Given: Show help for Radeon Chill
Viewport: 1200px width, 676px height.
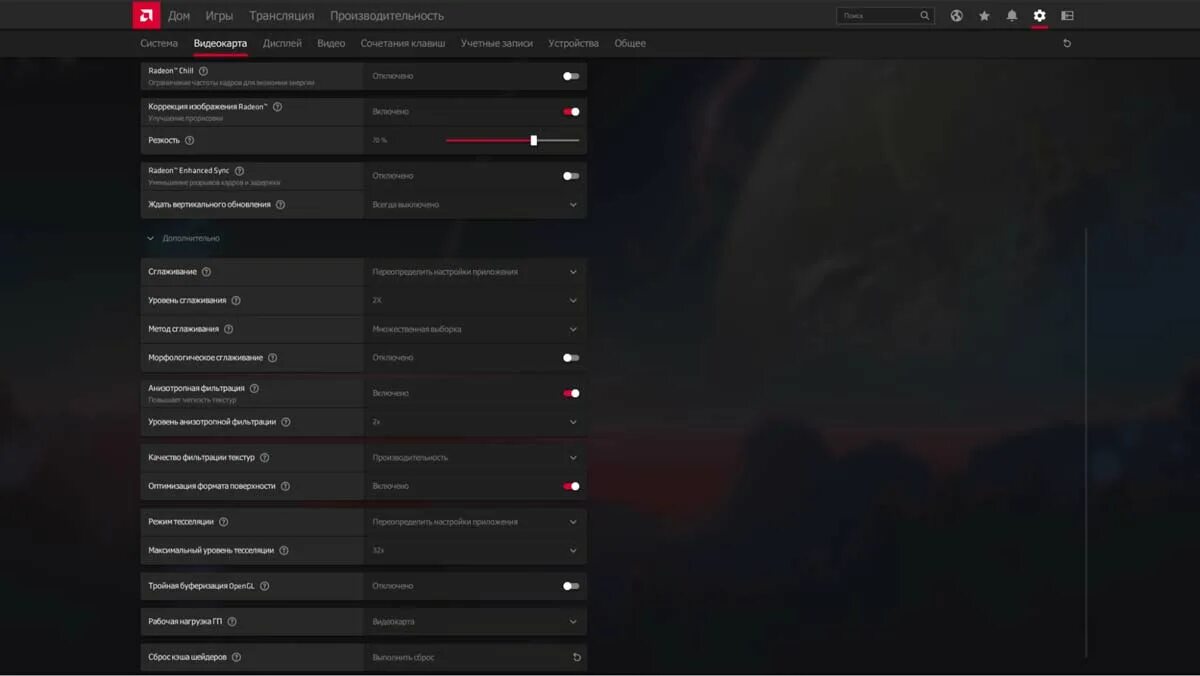Looking at the screenshot, I should pos(203,71).
